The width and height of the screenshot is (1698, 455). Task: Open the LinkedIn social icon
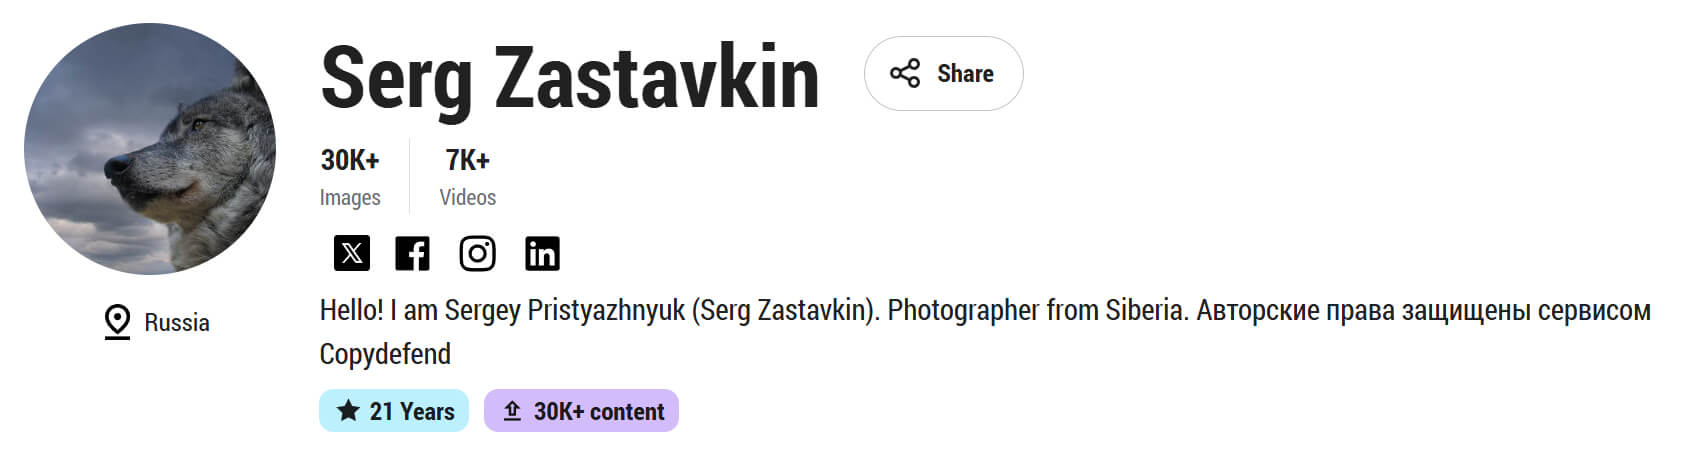542,254
